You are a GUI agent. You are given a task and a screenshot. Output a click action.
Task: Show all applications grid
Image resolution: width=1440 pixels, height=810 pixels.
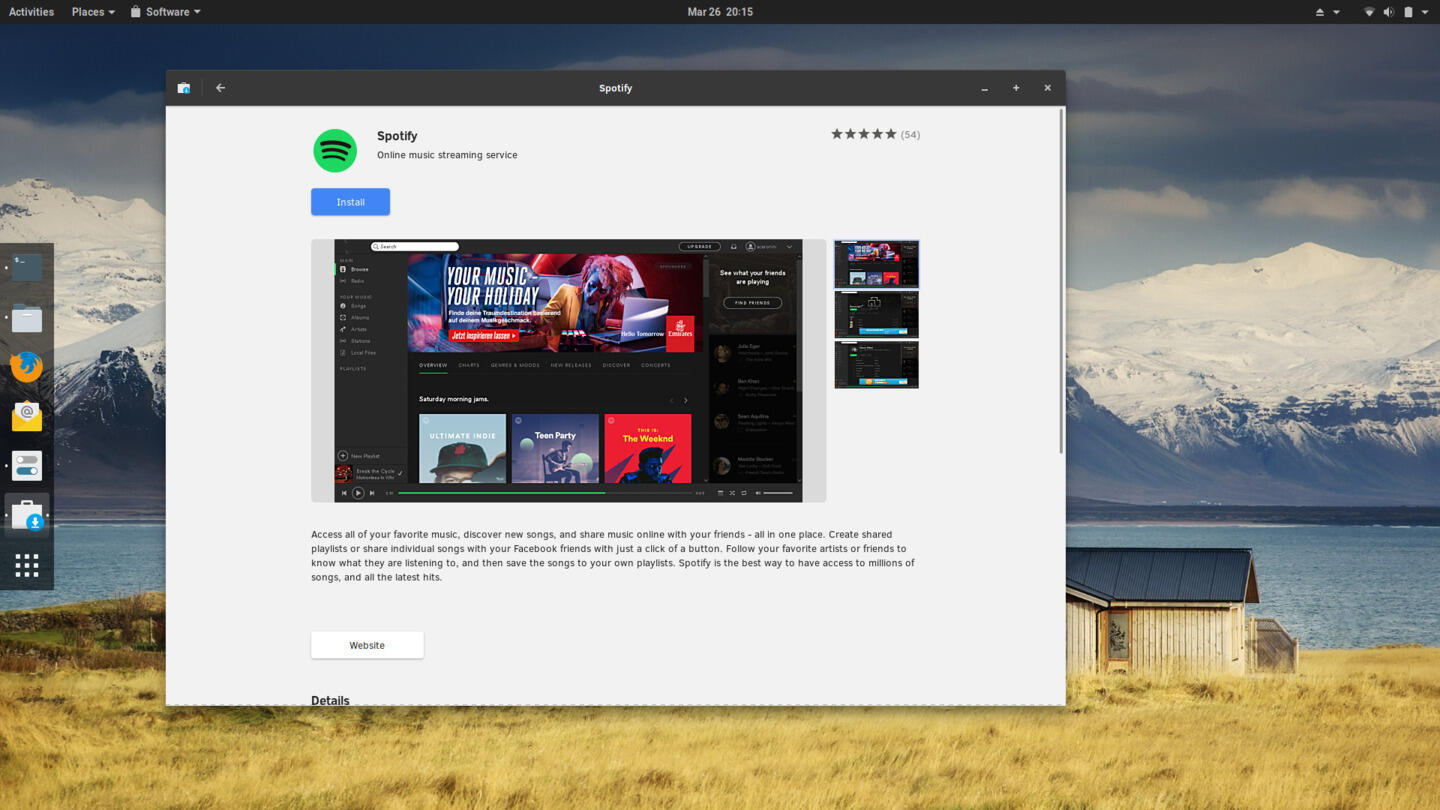click(27, 565)
